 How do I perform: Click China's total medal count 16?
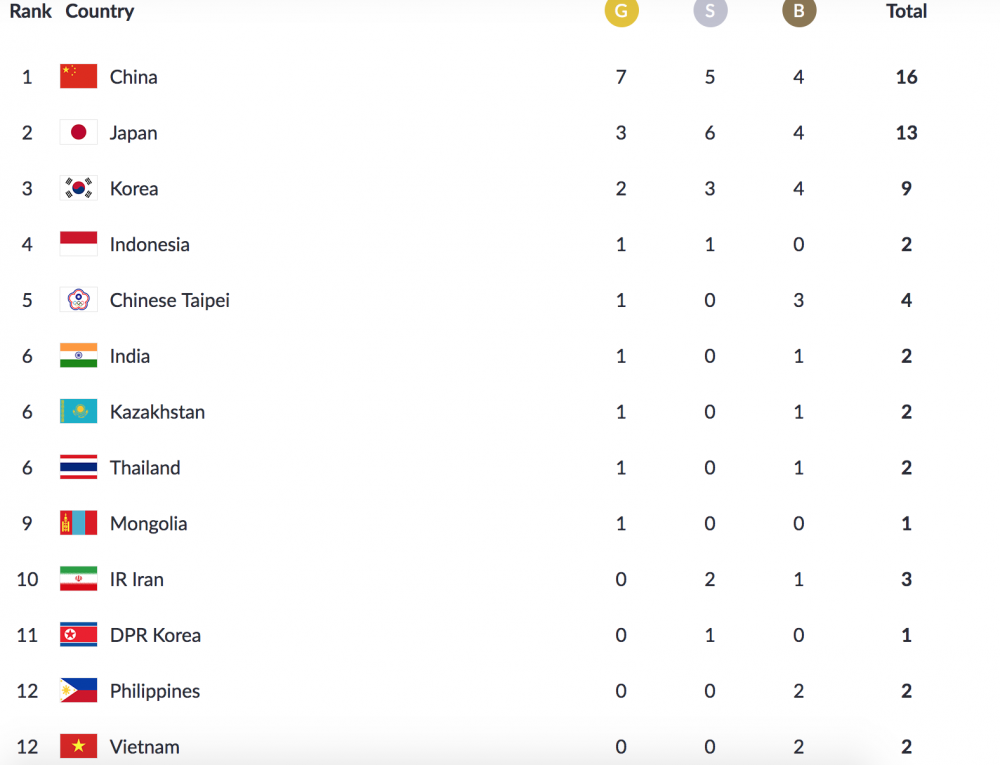point(906,78)
